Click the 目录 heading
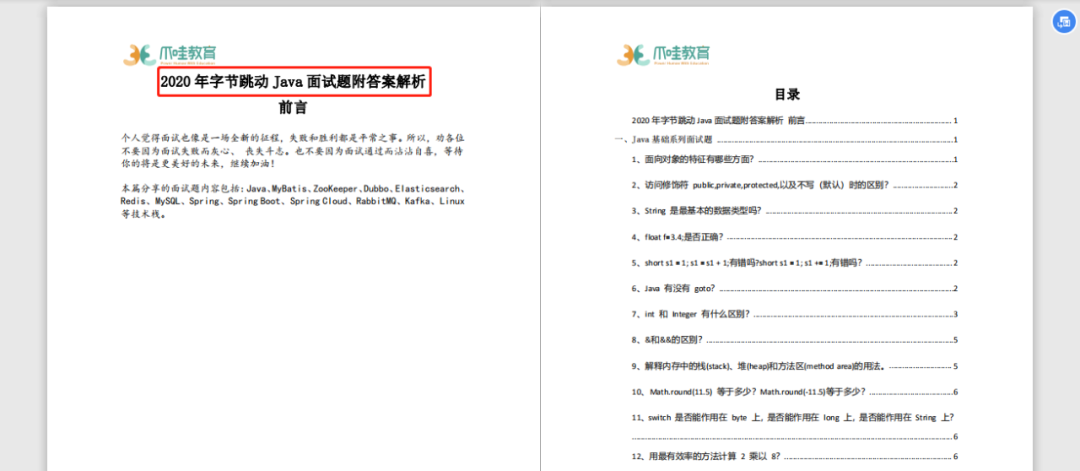 (787, 94)
